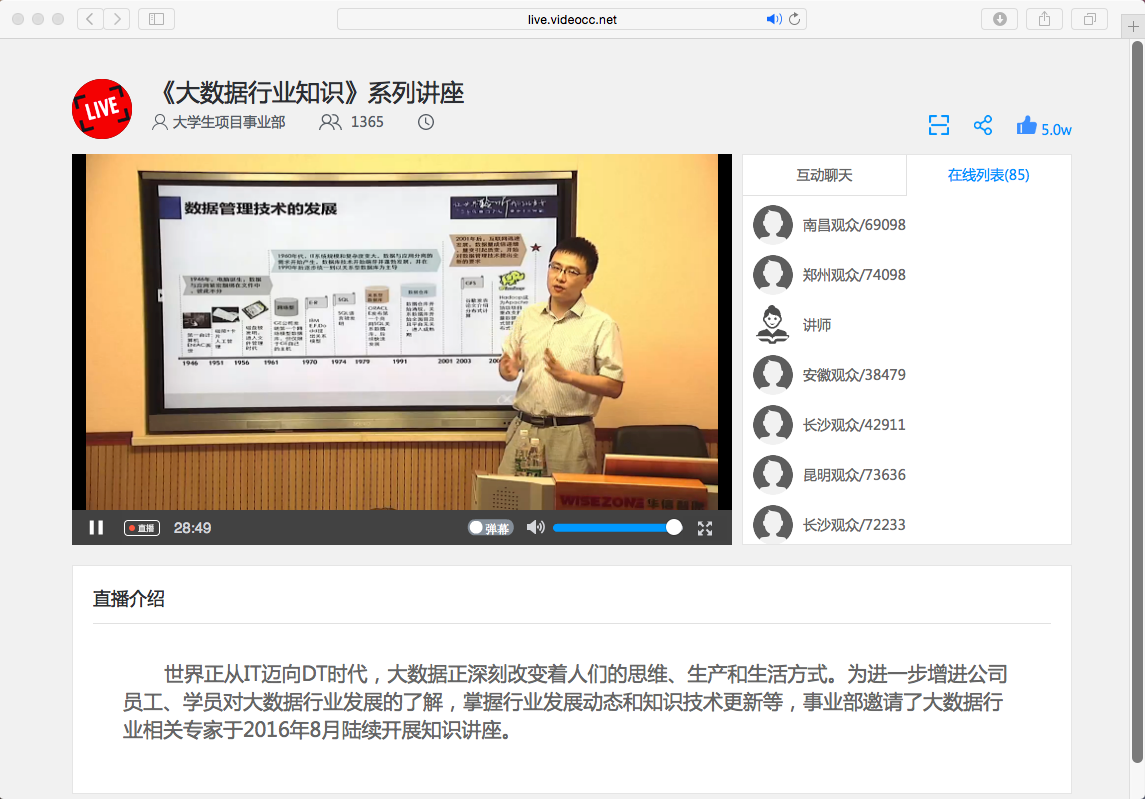This screenshot has height=799, width=1145.
Task: Enter fullscreen mode in video player
Action: coord(705,527)
